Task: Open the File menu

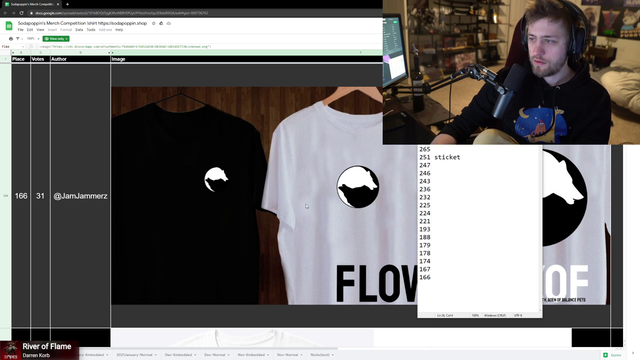Action: (20, 30)
